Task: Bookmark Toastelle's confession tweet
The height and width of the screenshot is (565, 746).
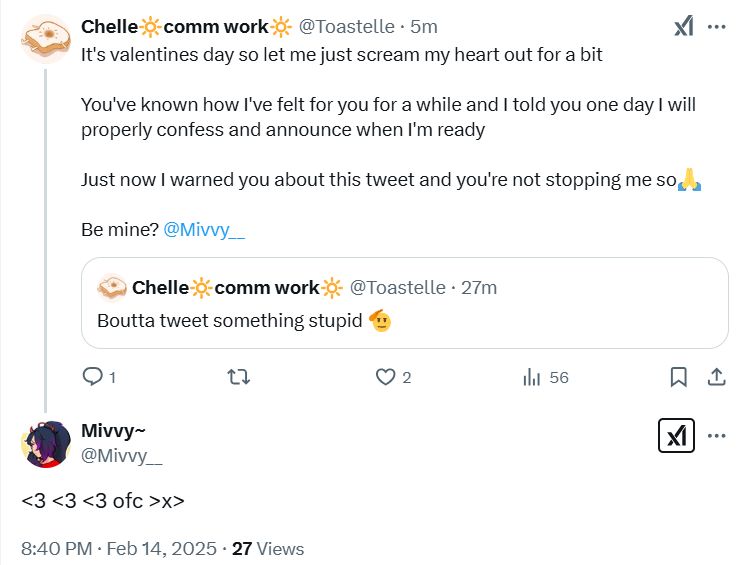Action: click(x=678, y=377)
